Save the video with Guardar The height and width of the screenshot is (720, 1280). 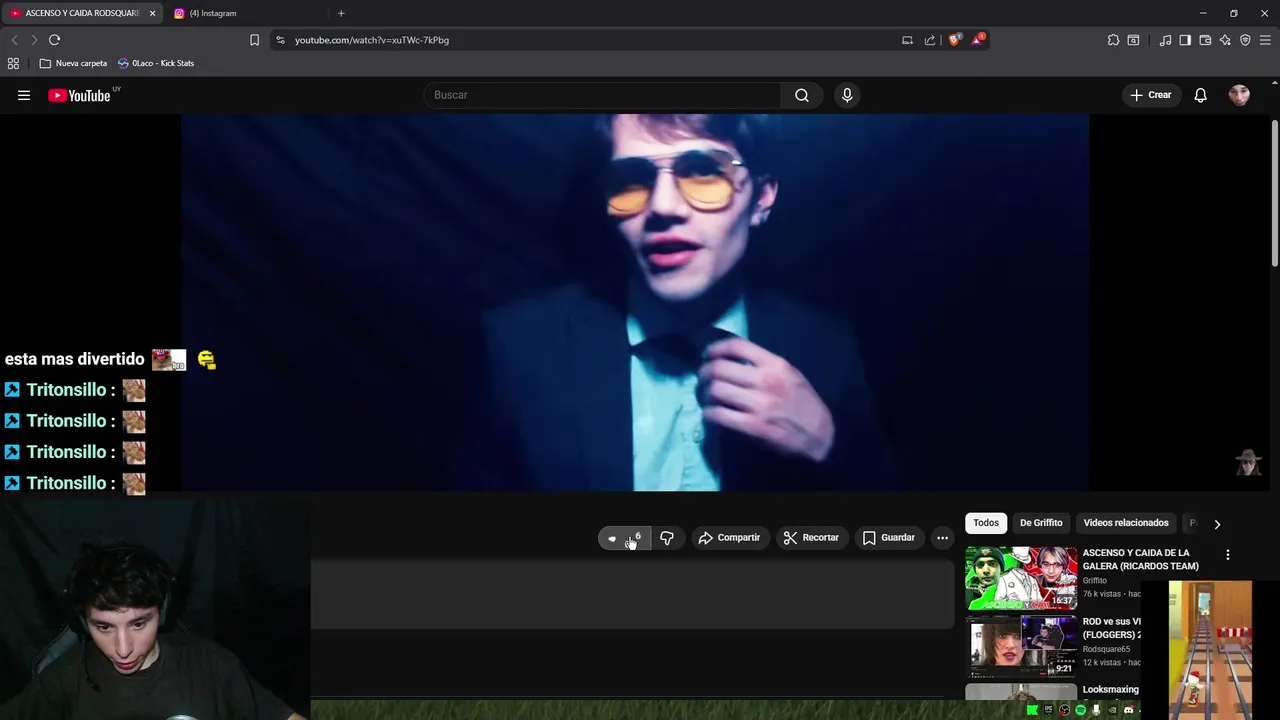click(889, 538)
